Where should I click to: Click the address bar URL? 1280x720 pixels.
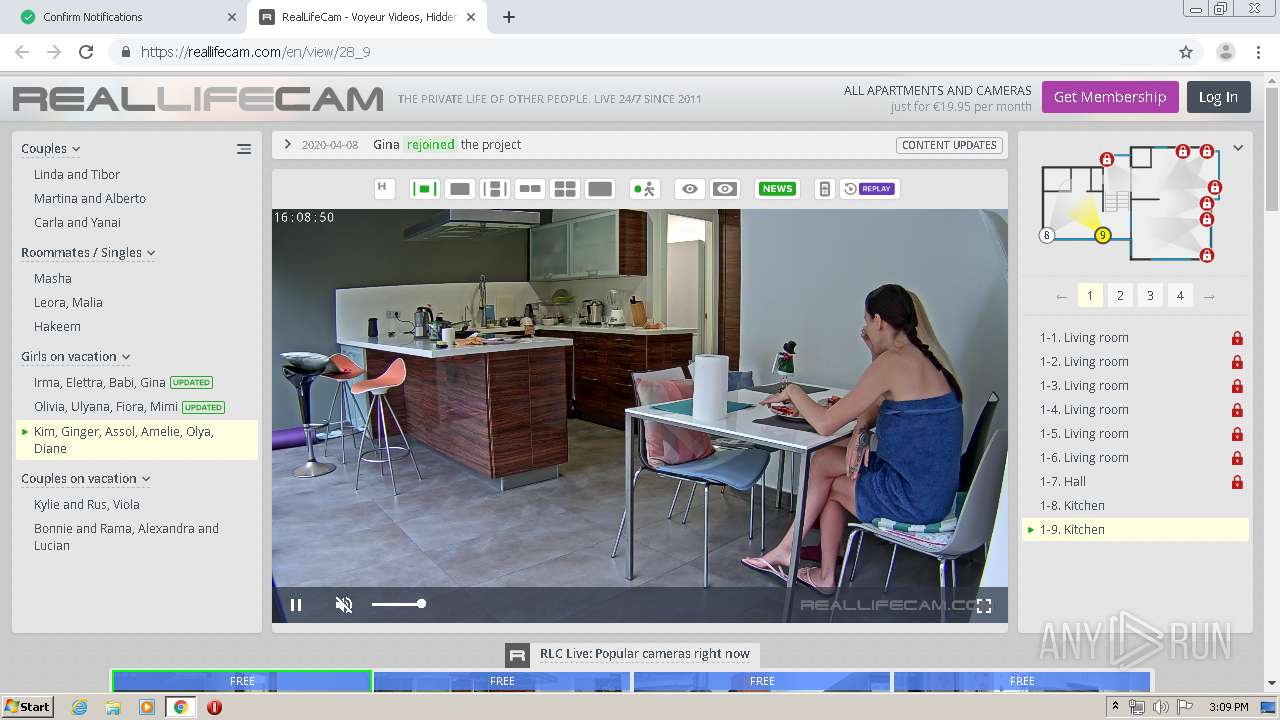255,52
